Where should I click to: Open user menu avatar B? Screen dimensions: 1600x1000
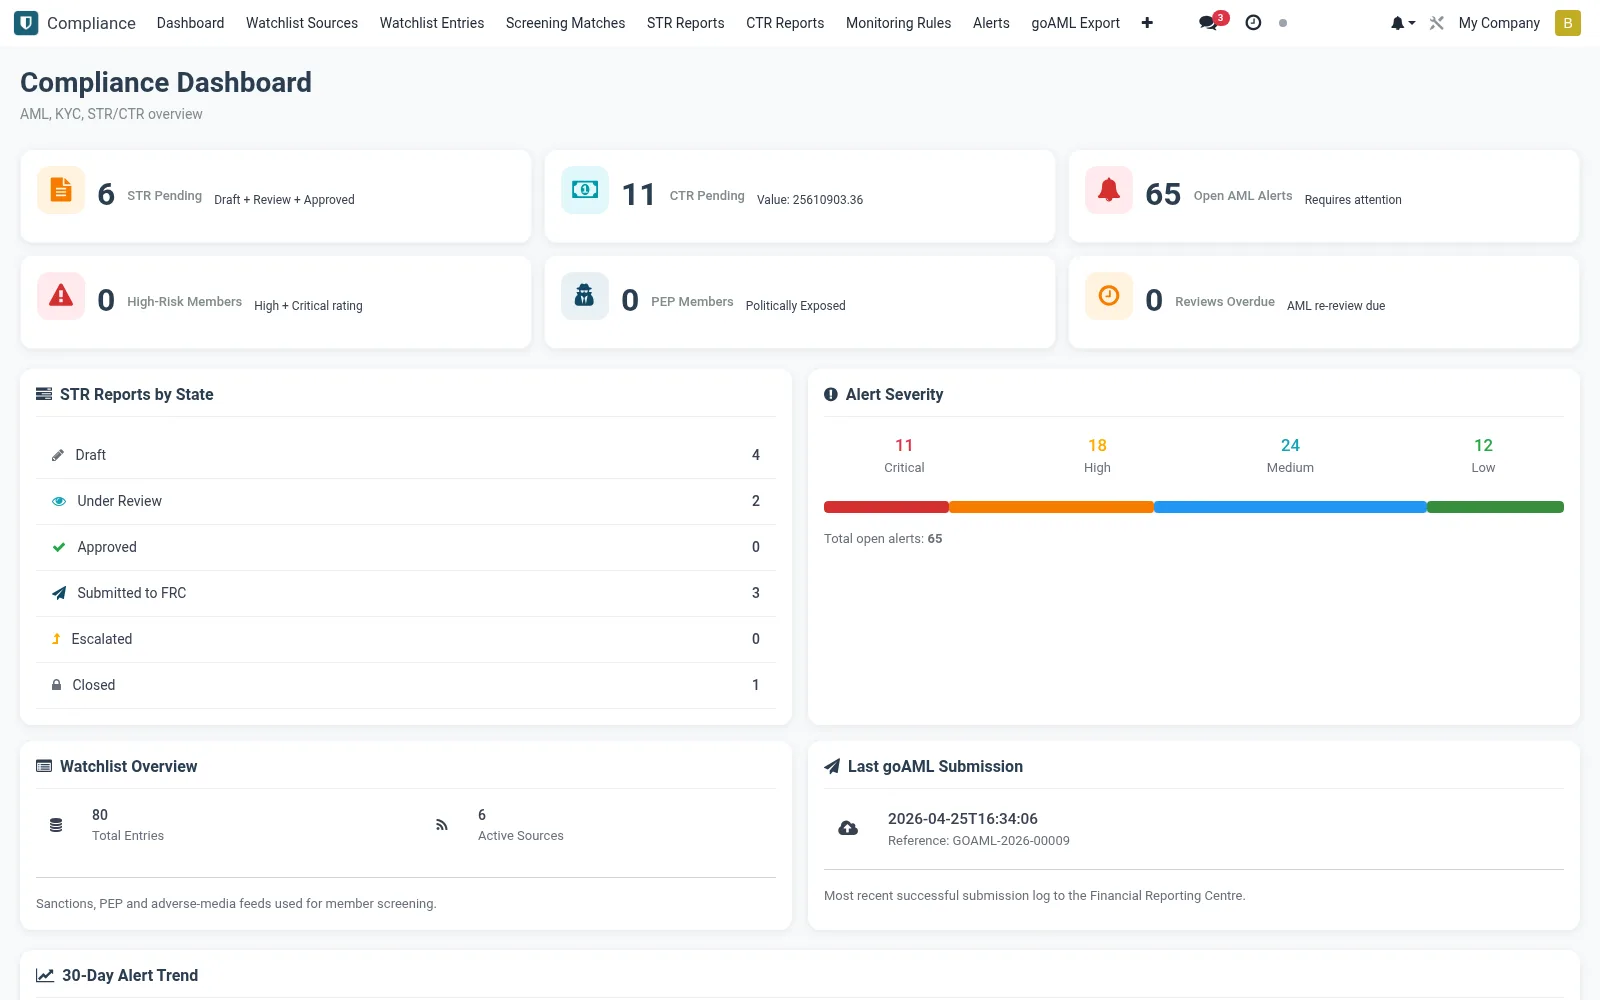click(1568, 23)
